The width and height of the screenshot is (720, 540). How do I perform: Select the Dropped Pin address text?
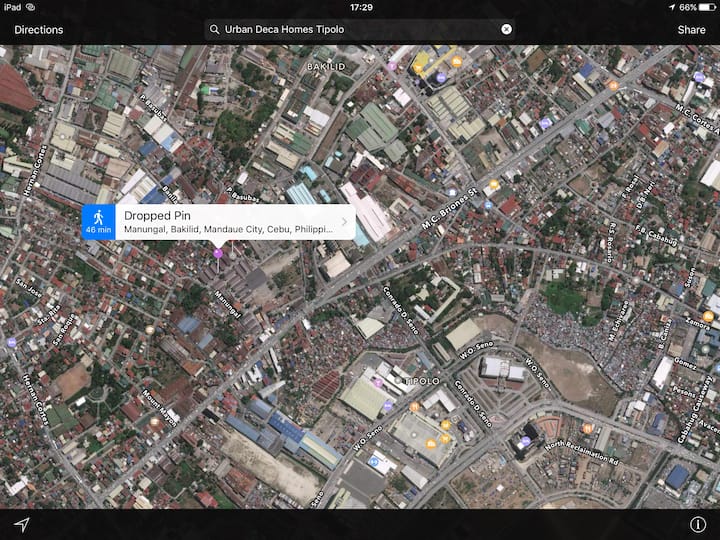click(228, 230)
